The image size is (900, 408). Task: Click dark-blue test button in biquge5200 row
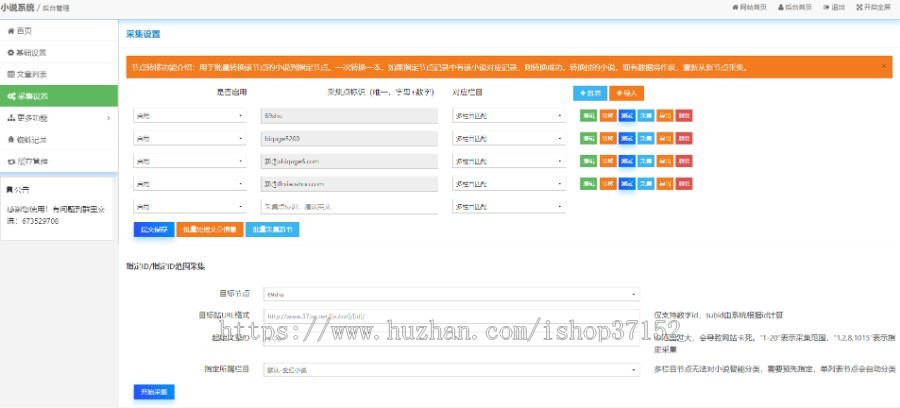click(x=627, y=138)
